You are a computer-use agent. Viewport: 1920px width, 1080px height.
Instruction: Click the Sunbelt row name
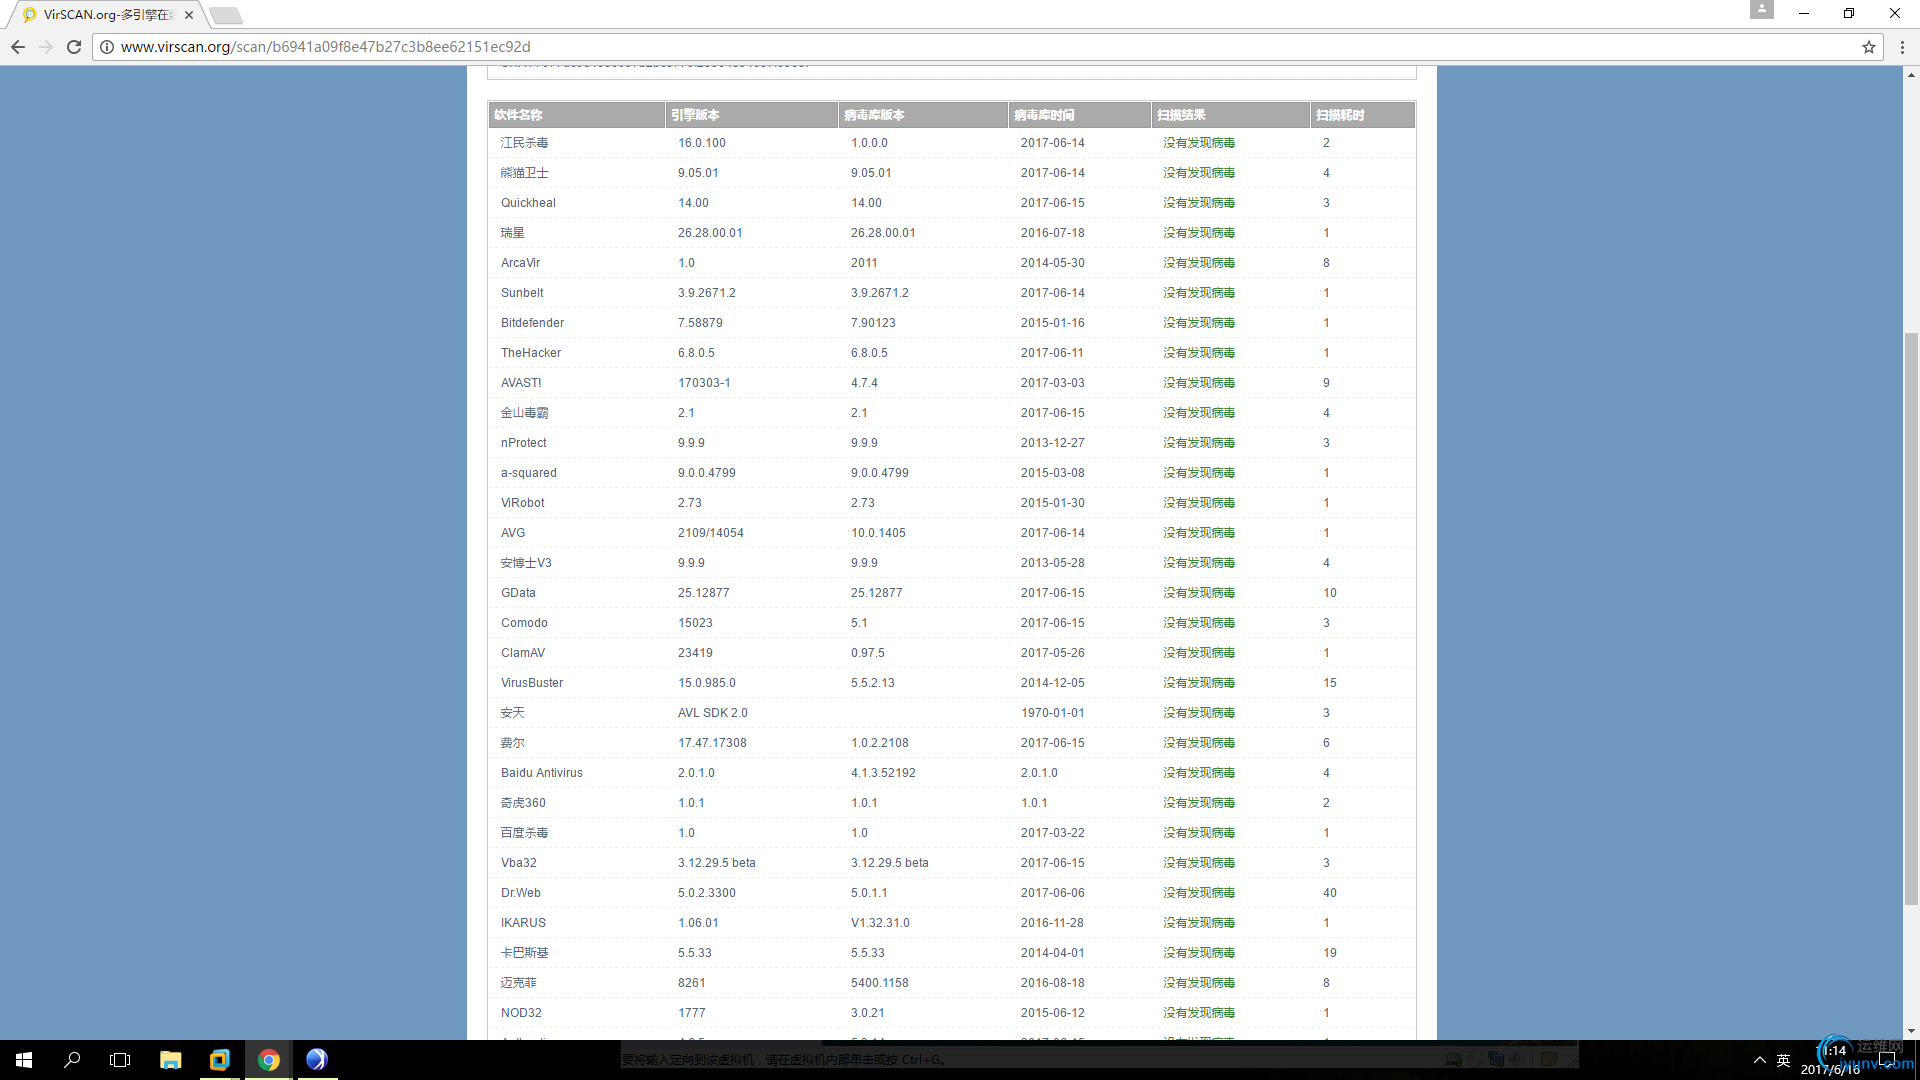pos(522,293)
